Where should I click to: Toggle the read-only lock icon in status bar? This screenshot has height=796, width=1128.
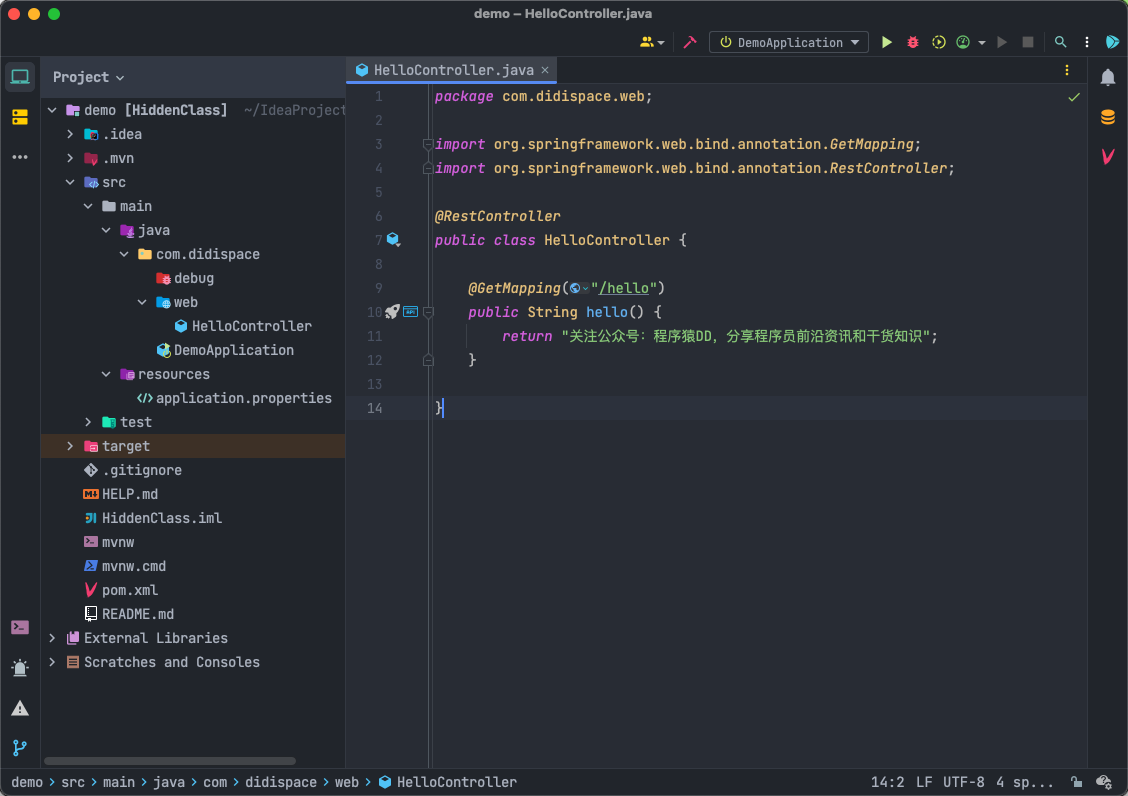(1076, 782)
